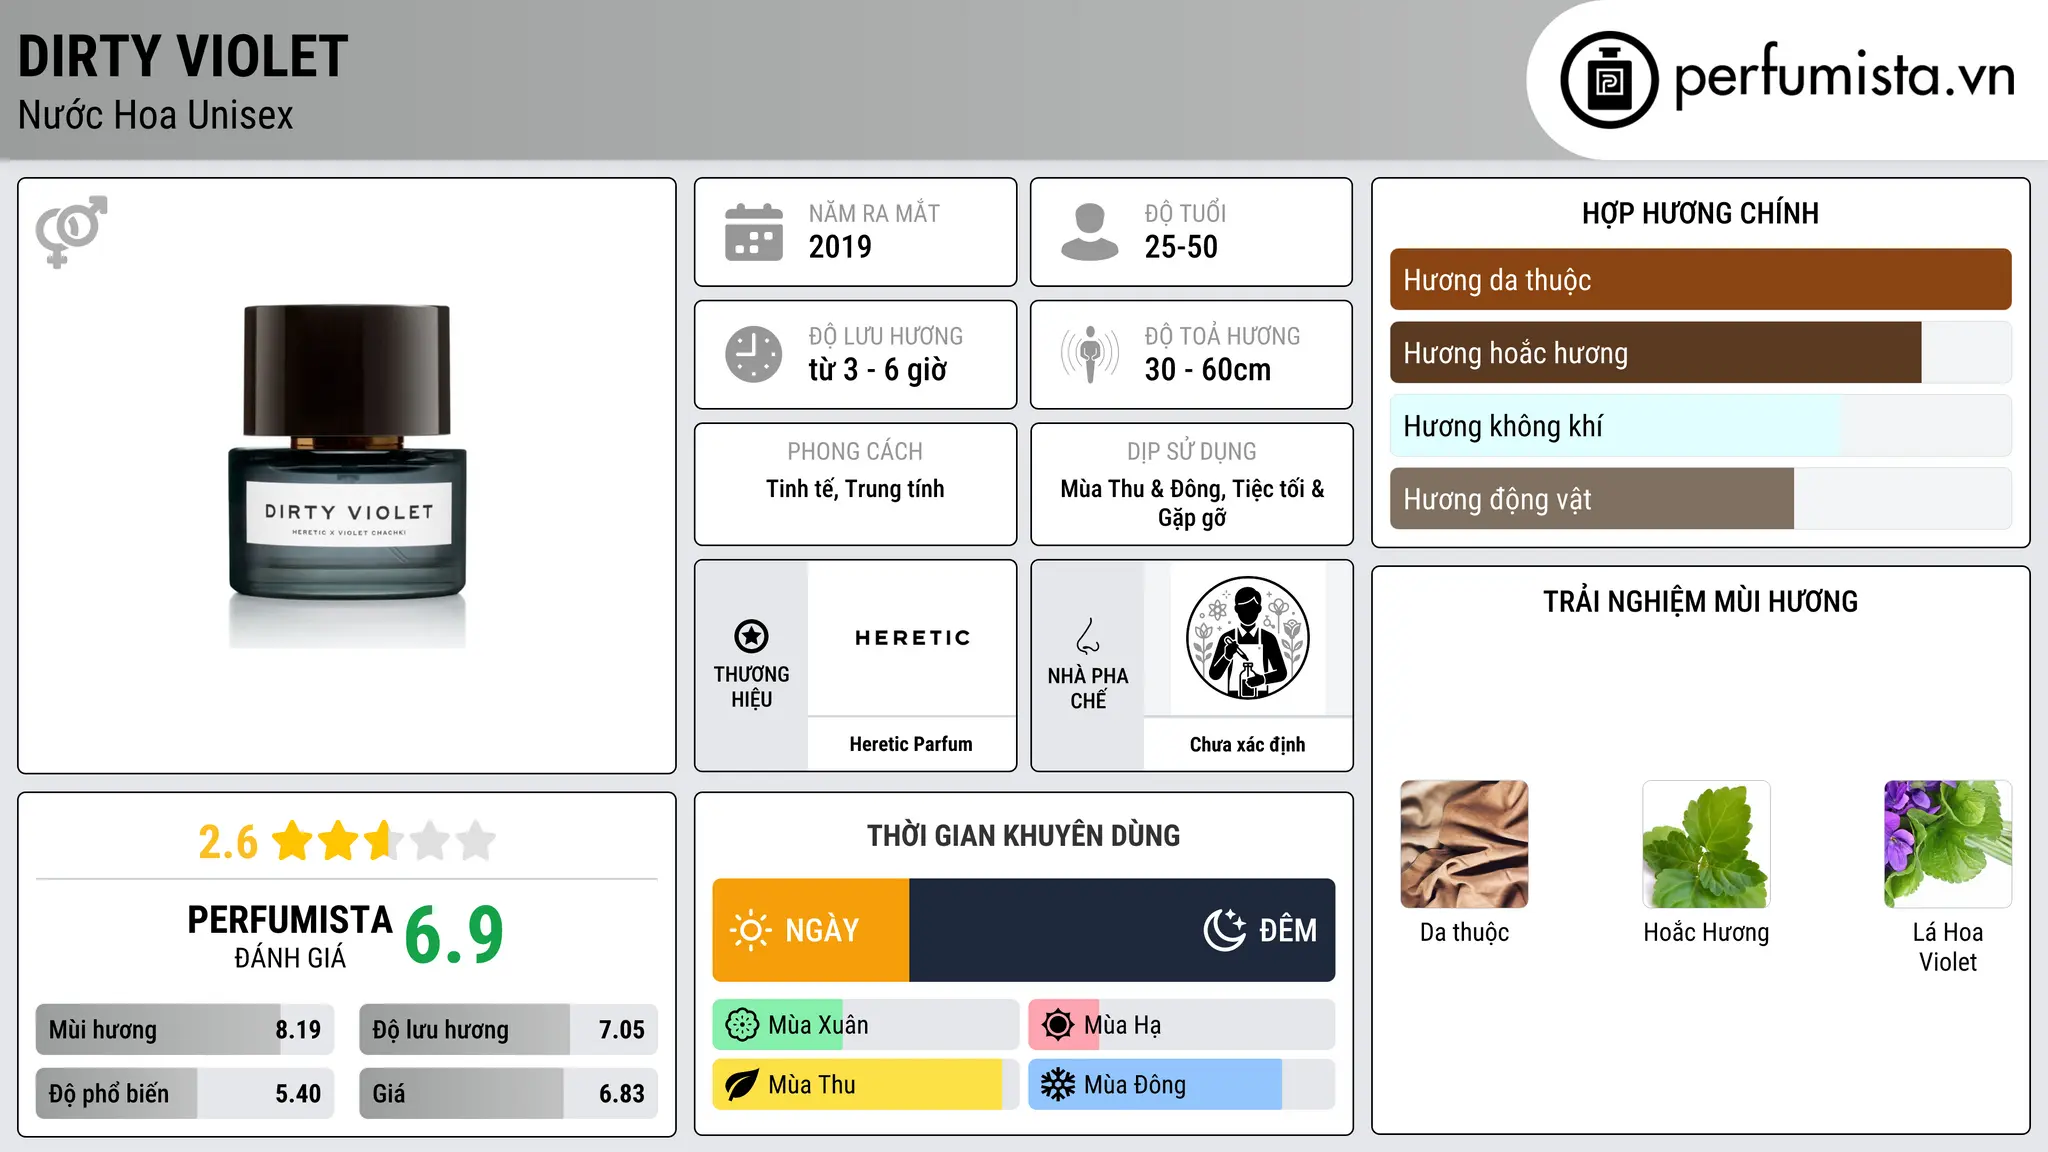The image size is (2048, 1152).
Task: Click the leaf icon for Mùa Thu
Action: 742,1085
